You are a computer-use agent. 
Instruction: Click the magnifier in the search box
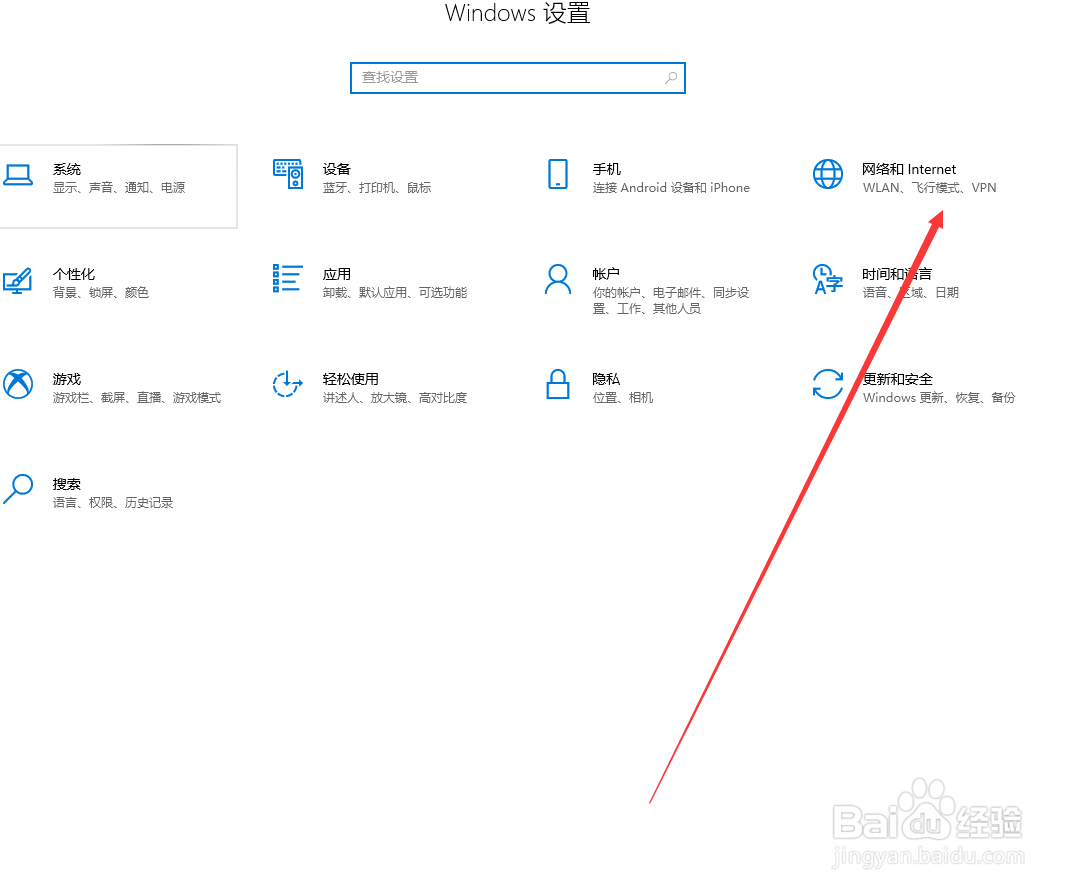671,77
